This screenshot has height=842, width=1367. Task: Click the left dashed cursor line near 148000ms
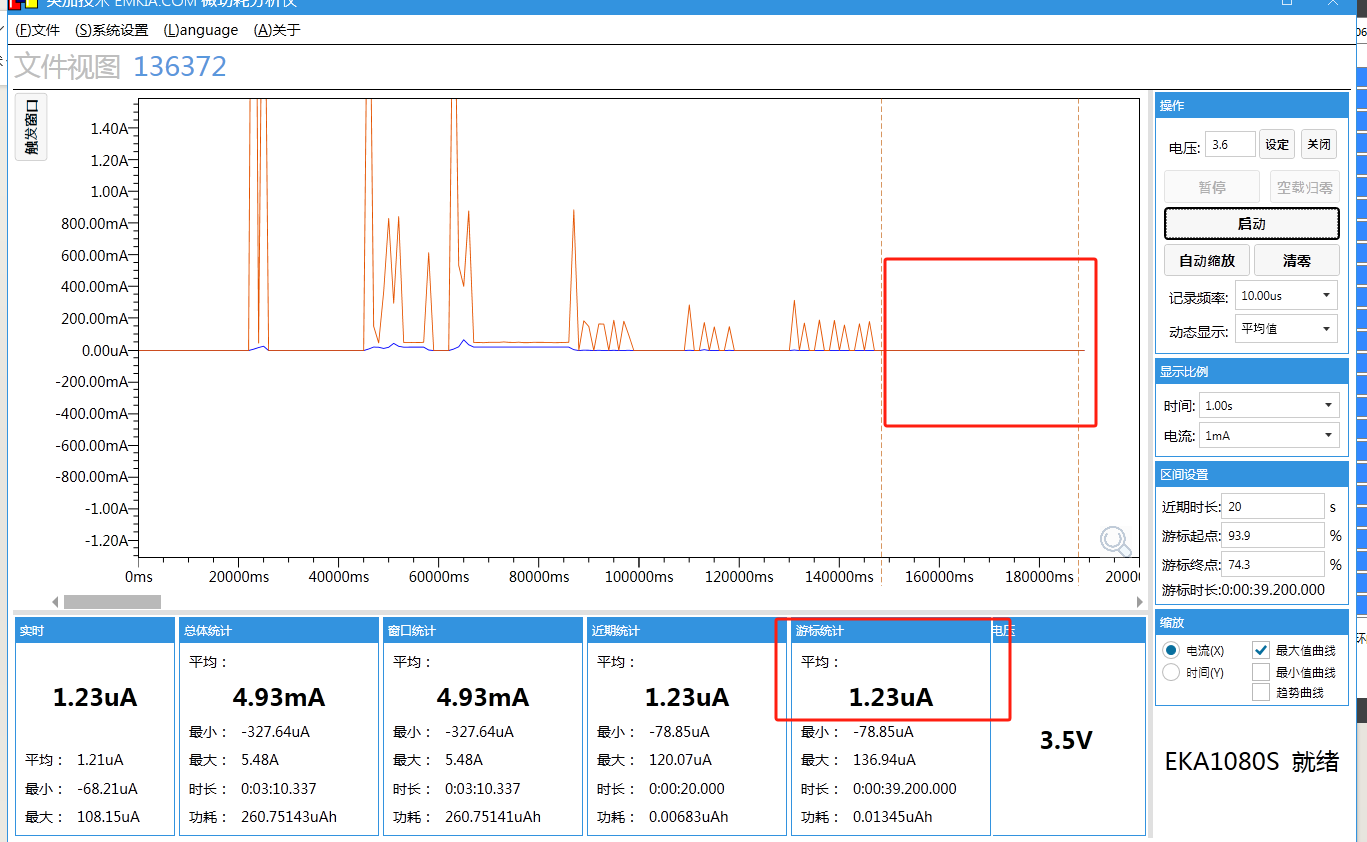(881, 330)
